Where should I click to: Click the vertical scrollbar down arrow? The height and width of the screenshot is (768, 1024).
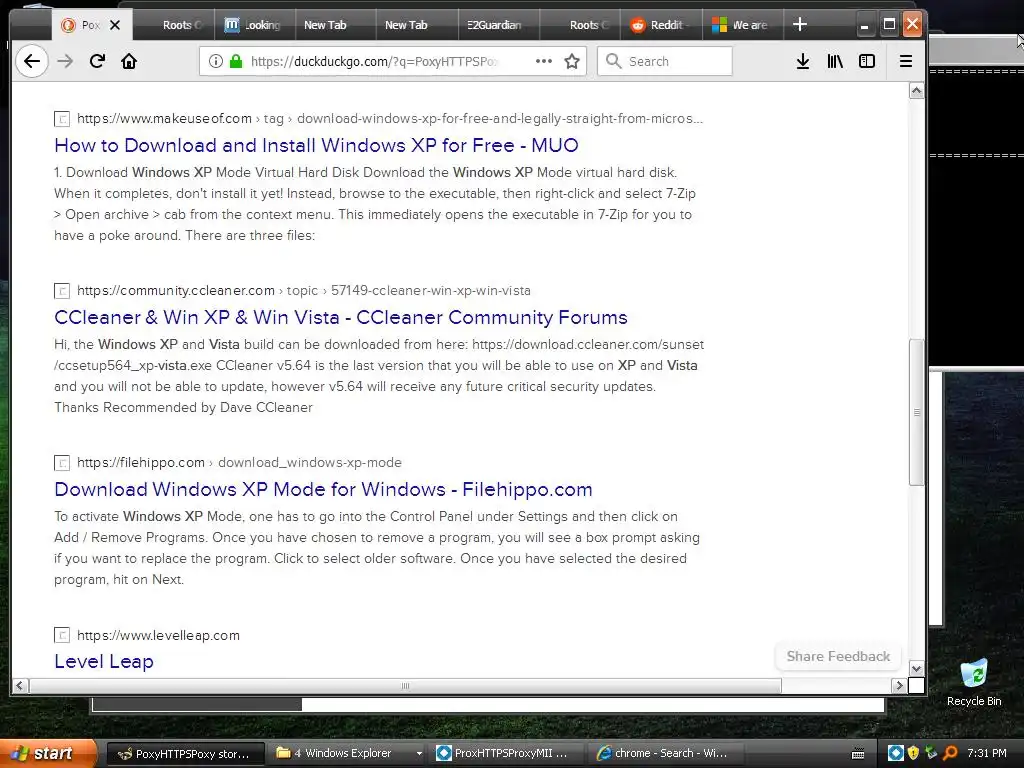tap(916, 669)
